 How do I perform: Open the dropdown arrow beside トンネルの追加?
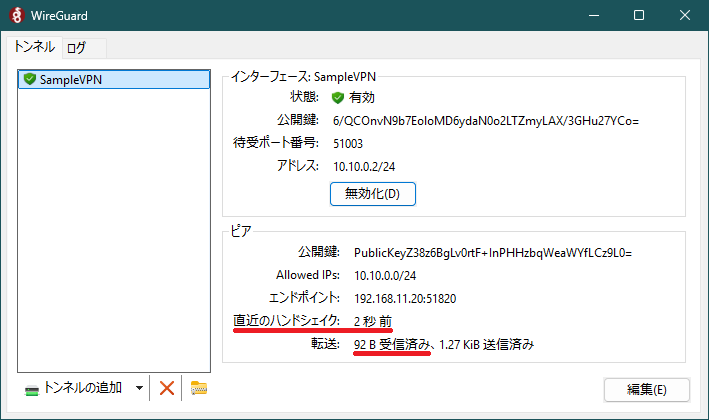pyautogui.click(x=139, y=388)
